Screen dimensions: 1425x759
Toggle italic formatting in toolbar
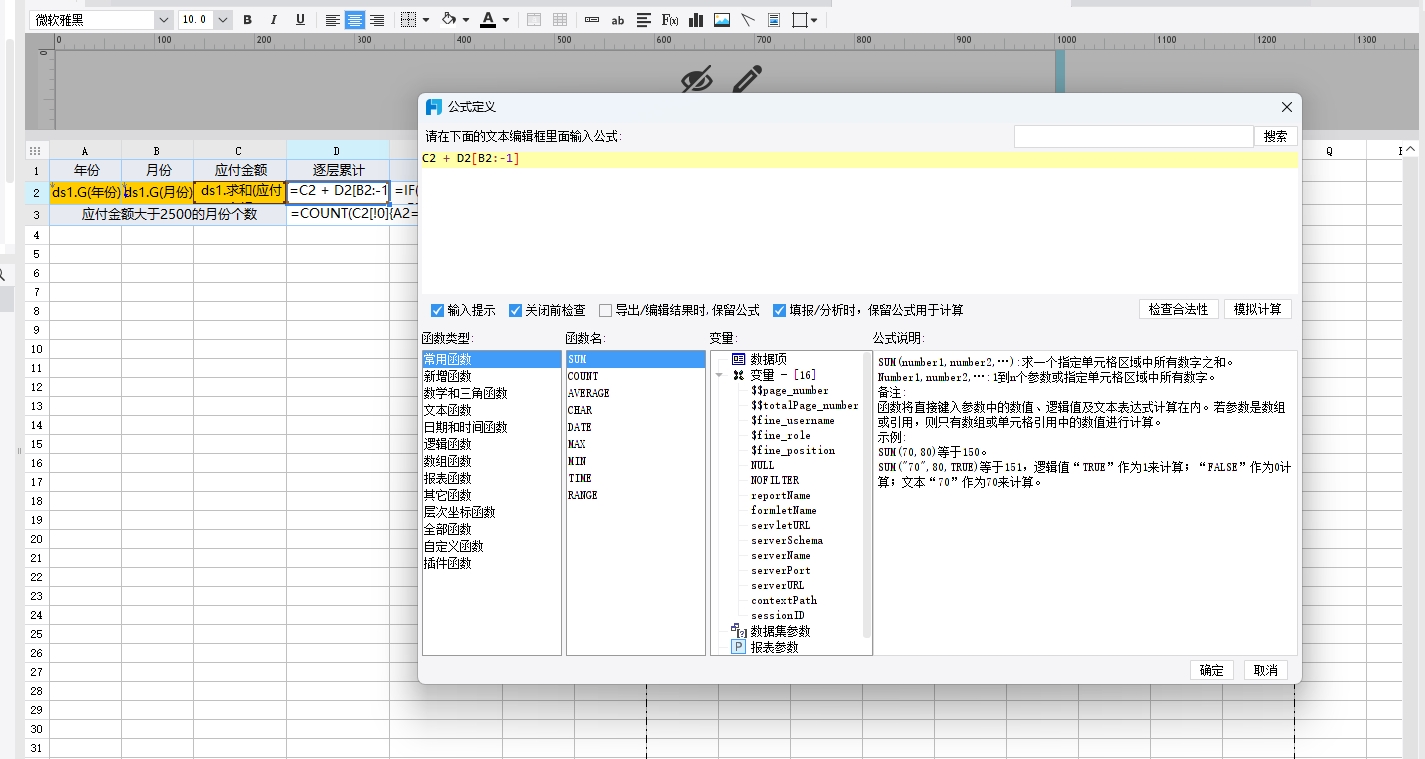pyautogui.click(x=274, y=20)
